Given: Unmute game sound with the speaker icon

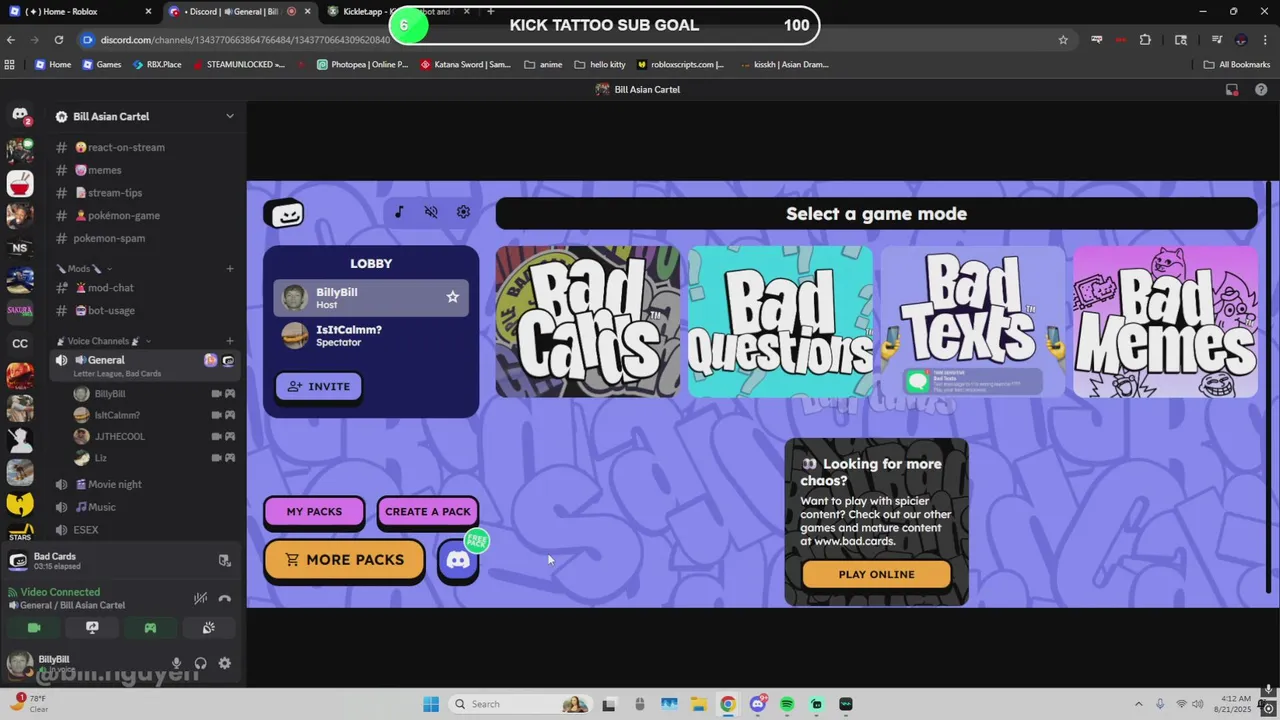Looking at the screenshot, I should point(431,212).
